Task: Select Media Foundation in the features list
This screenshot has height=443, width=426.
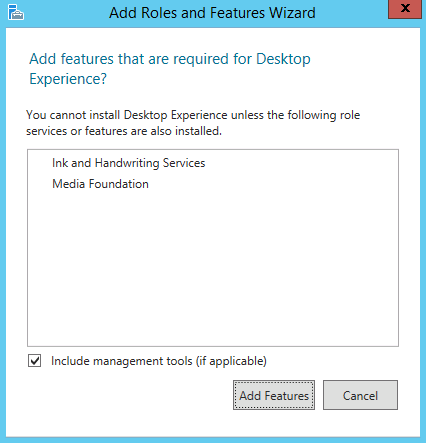Action: click(100, 184)
